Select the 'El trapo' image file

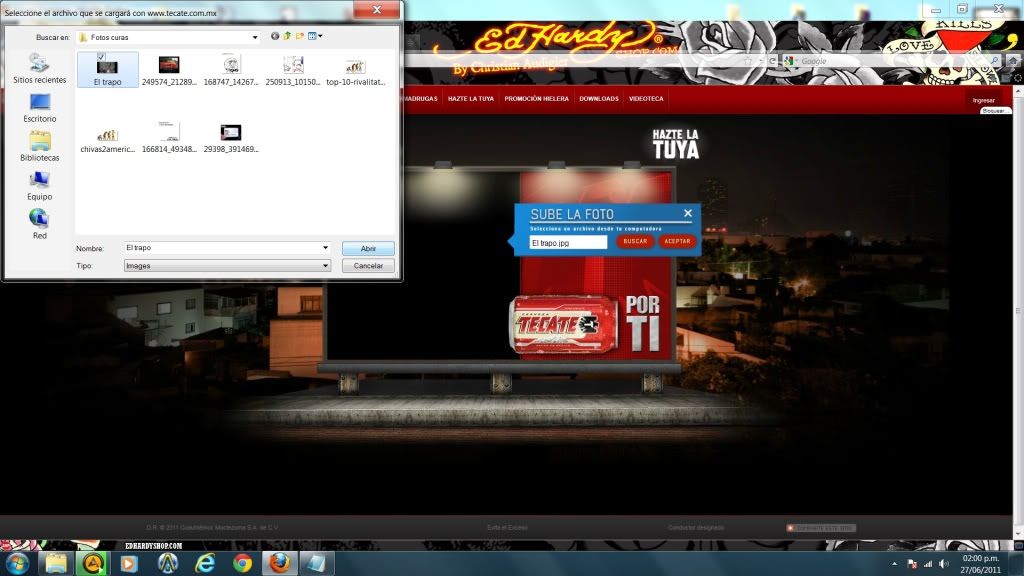[108, 70]
